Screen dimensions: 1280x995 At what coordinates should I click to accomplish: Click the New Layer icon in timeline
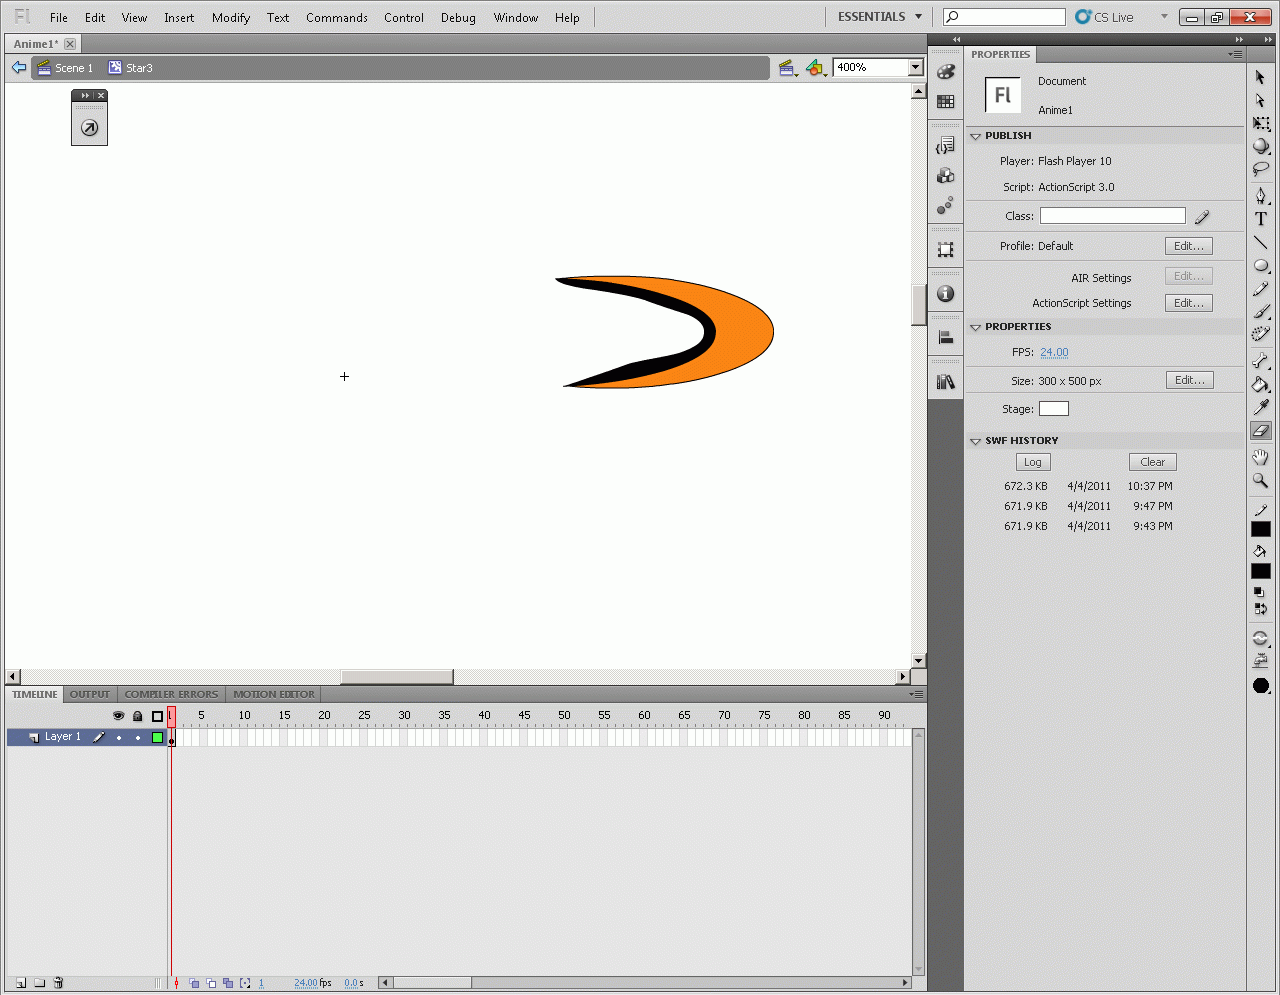[21, 983]
